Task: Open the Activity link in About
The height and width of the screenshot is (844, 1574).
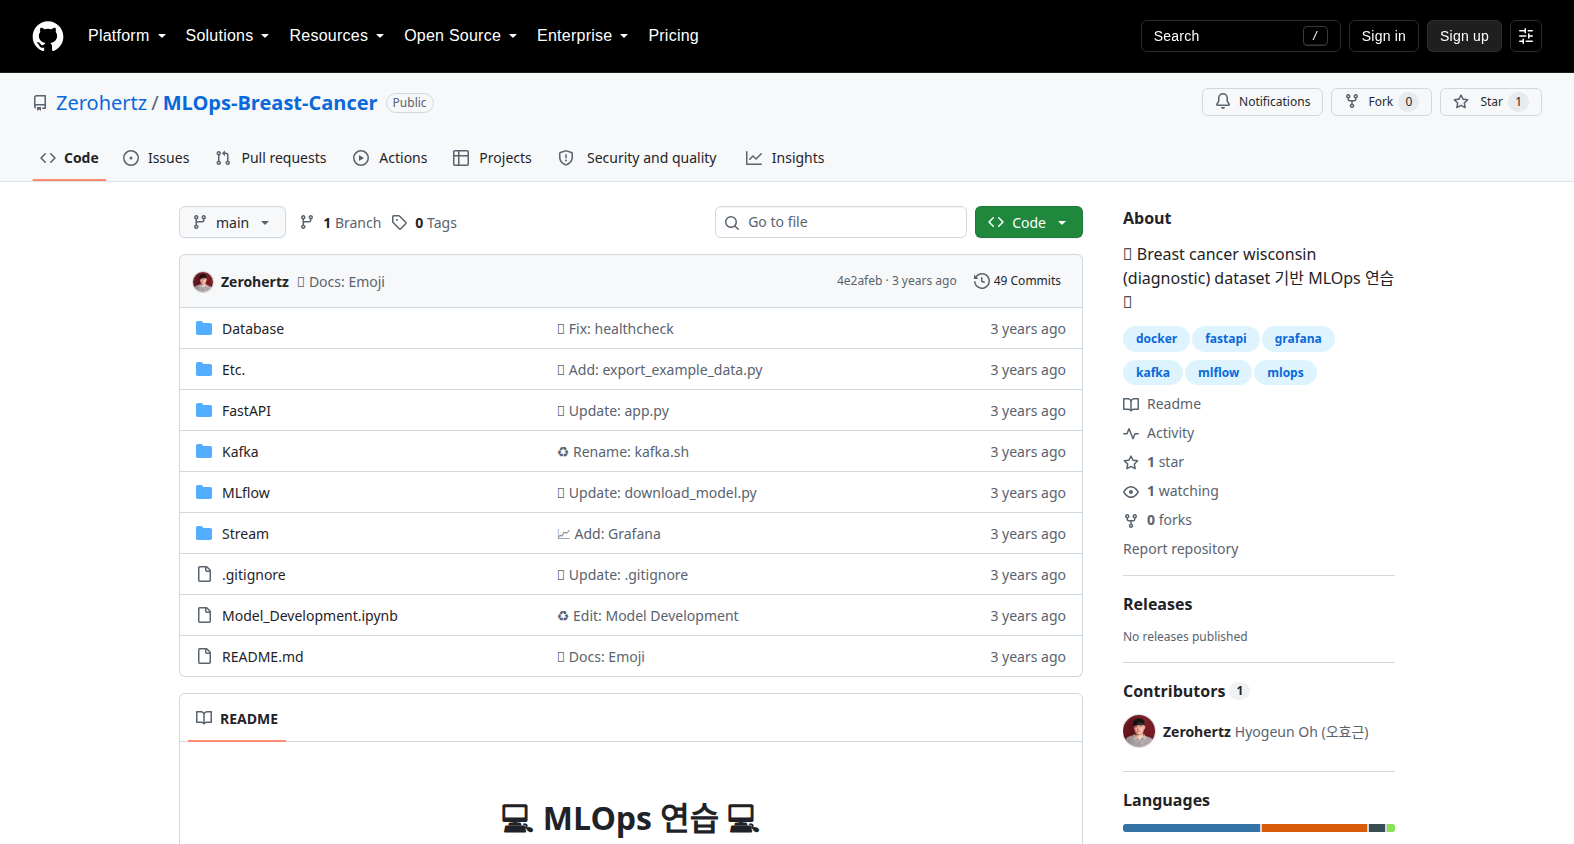Action: pos(1159,433)
